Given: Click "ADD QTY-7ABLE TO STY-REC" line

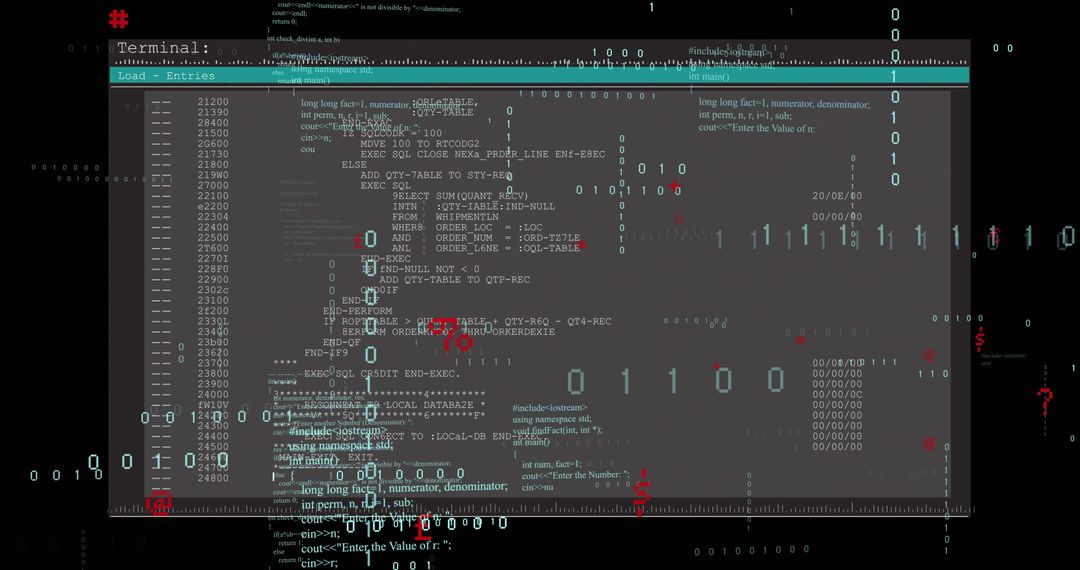Looking at the screenshot, I should [436, 175].
